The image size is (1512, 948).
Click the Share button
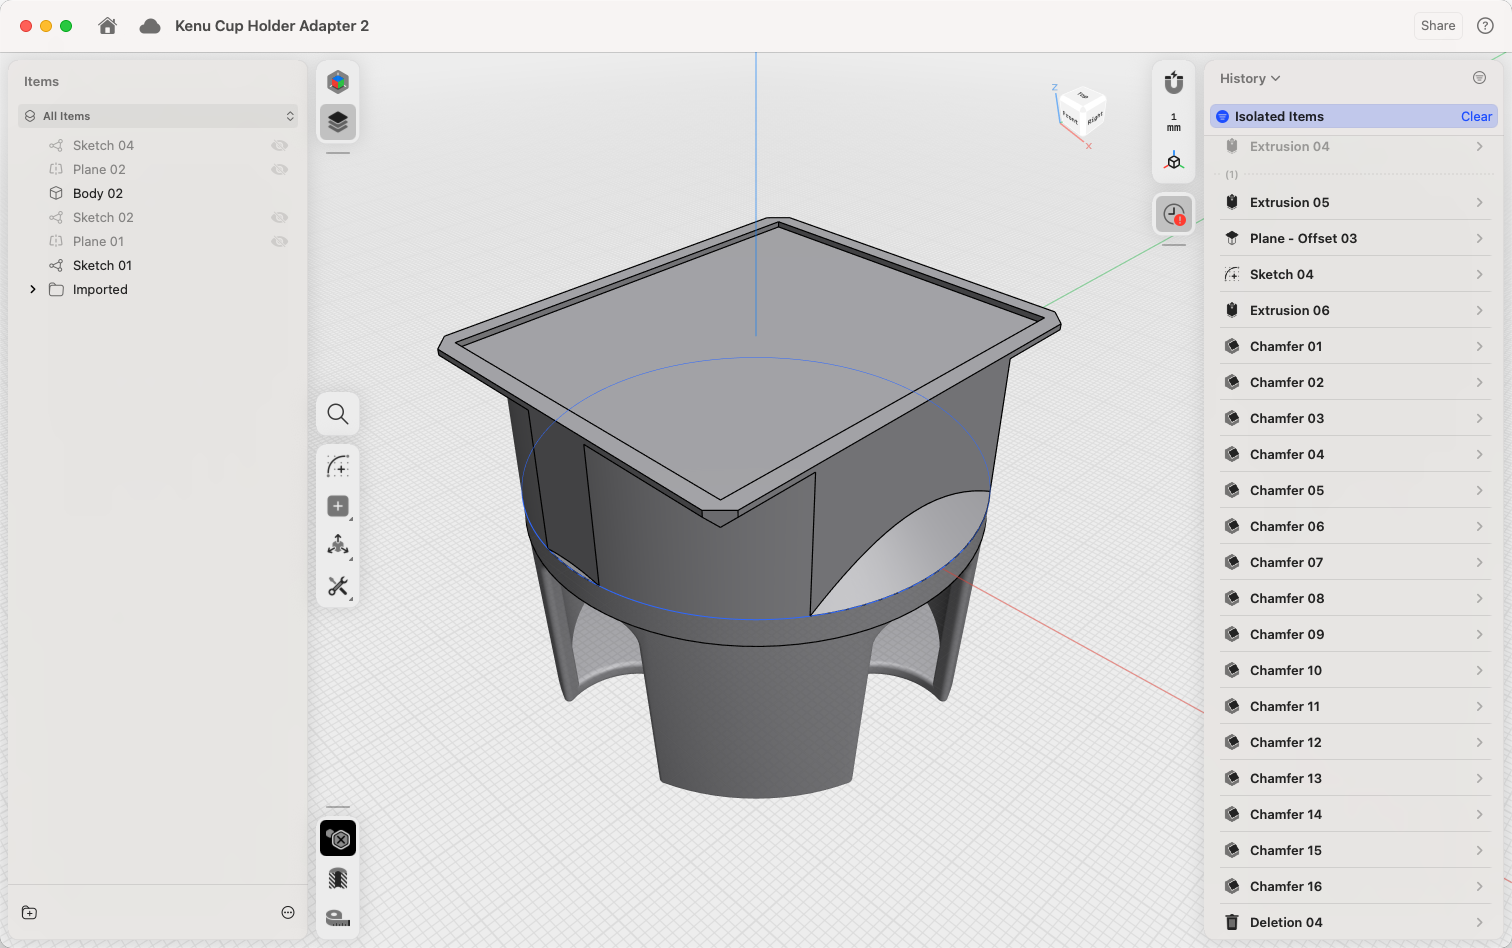pos(1438,26)
